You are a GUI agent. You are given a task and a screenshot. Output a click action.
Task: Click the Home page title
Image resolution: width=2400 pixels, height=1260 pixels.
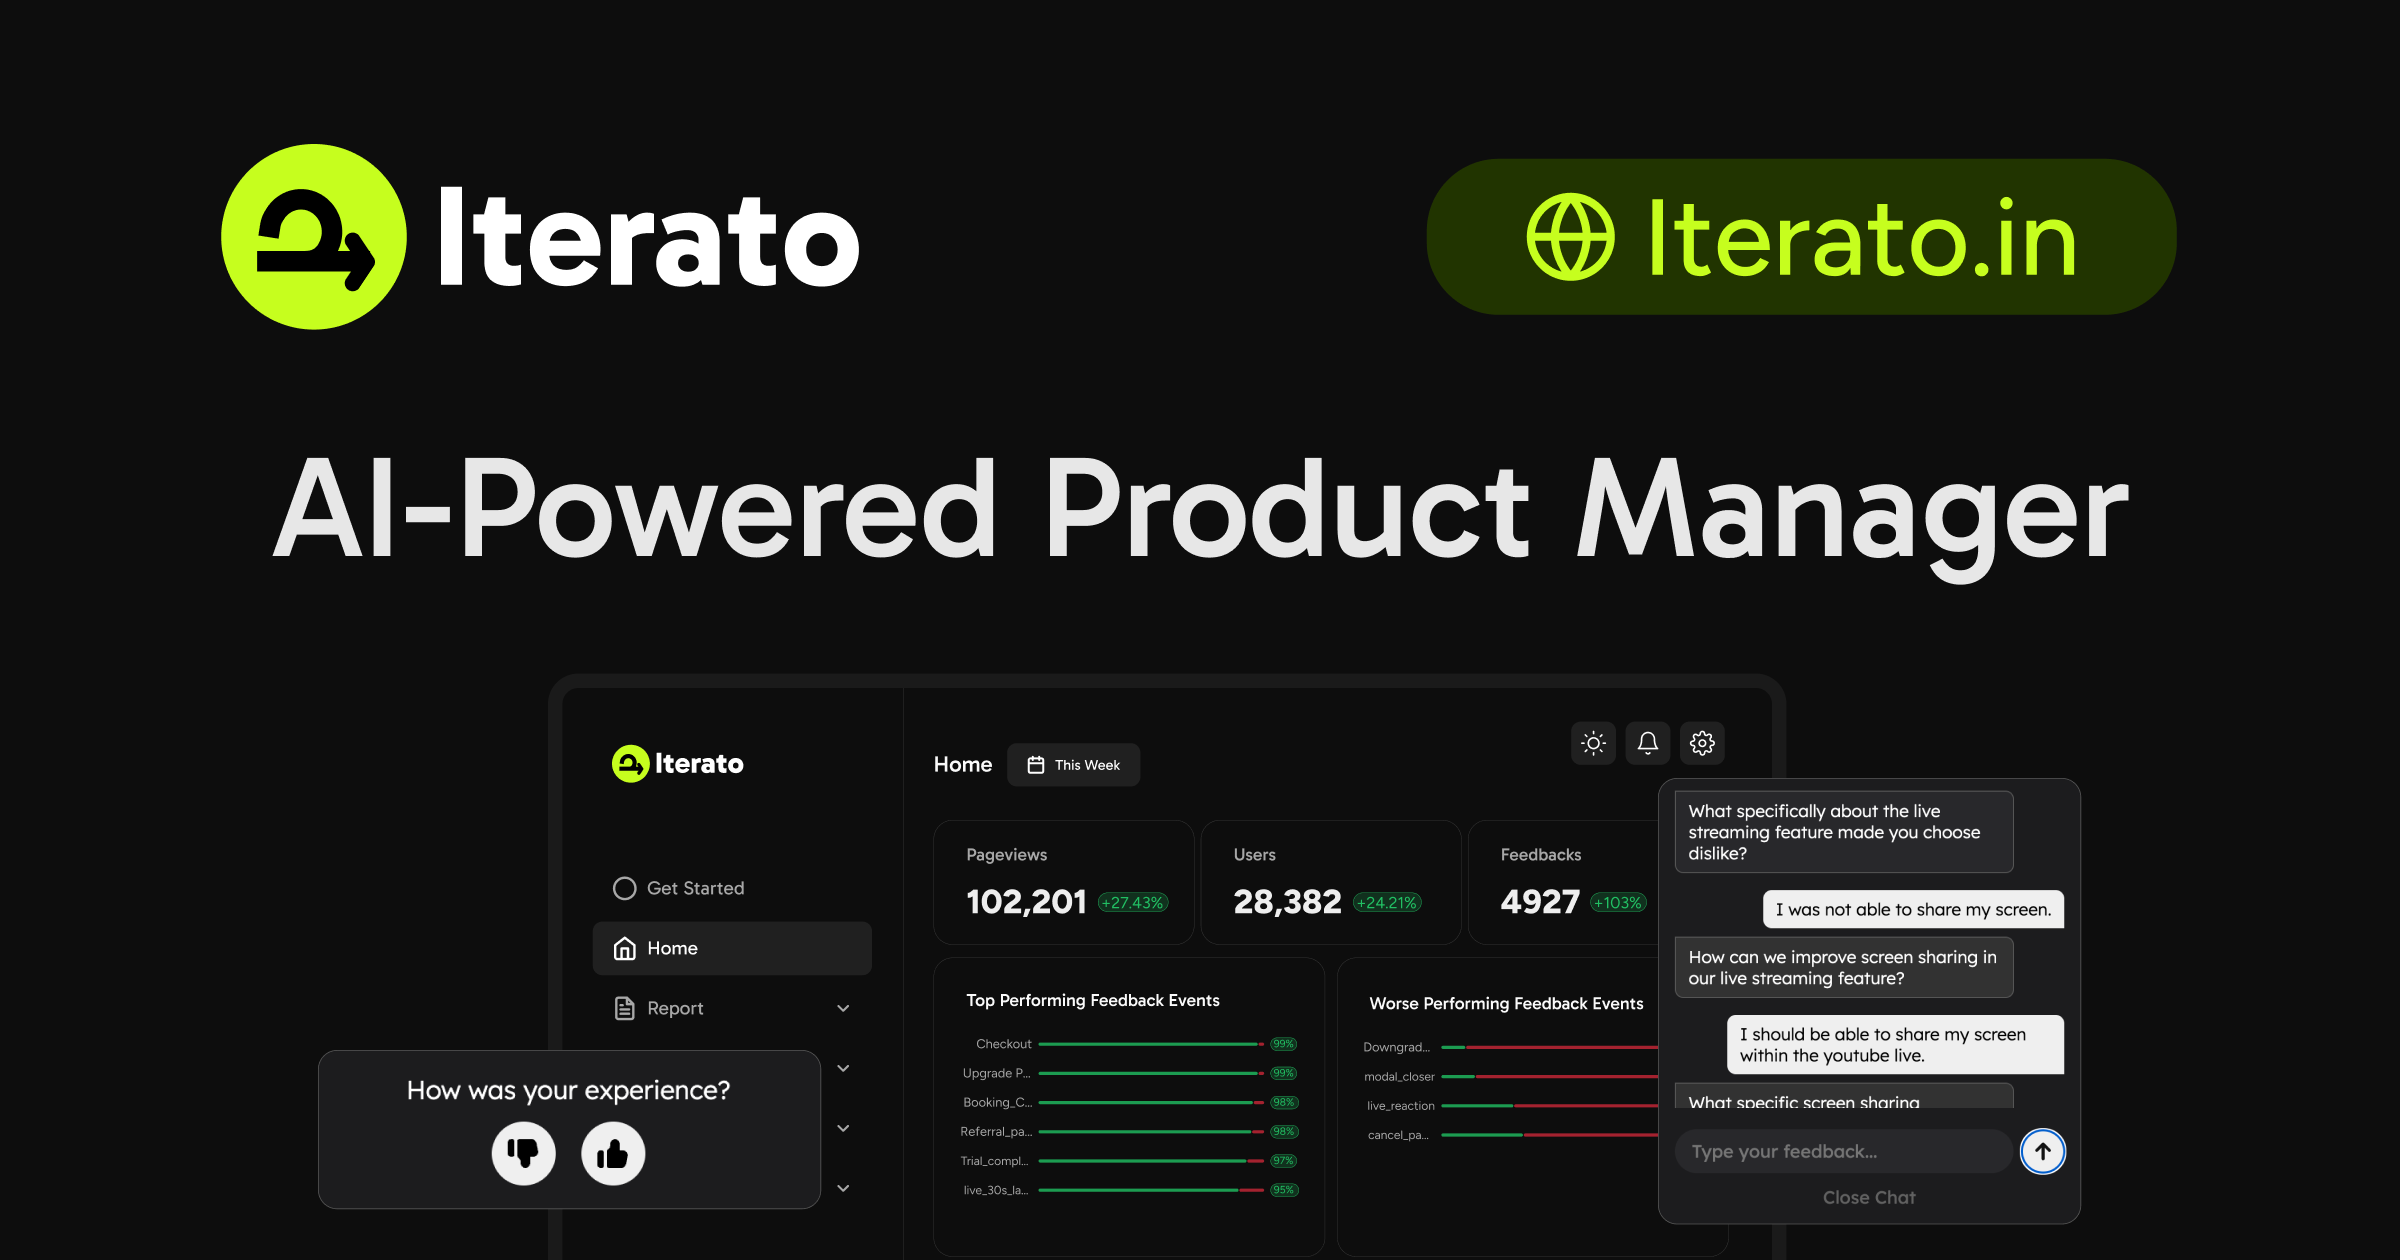(963, 765)
